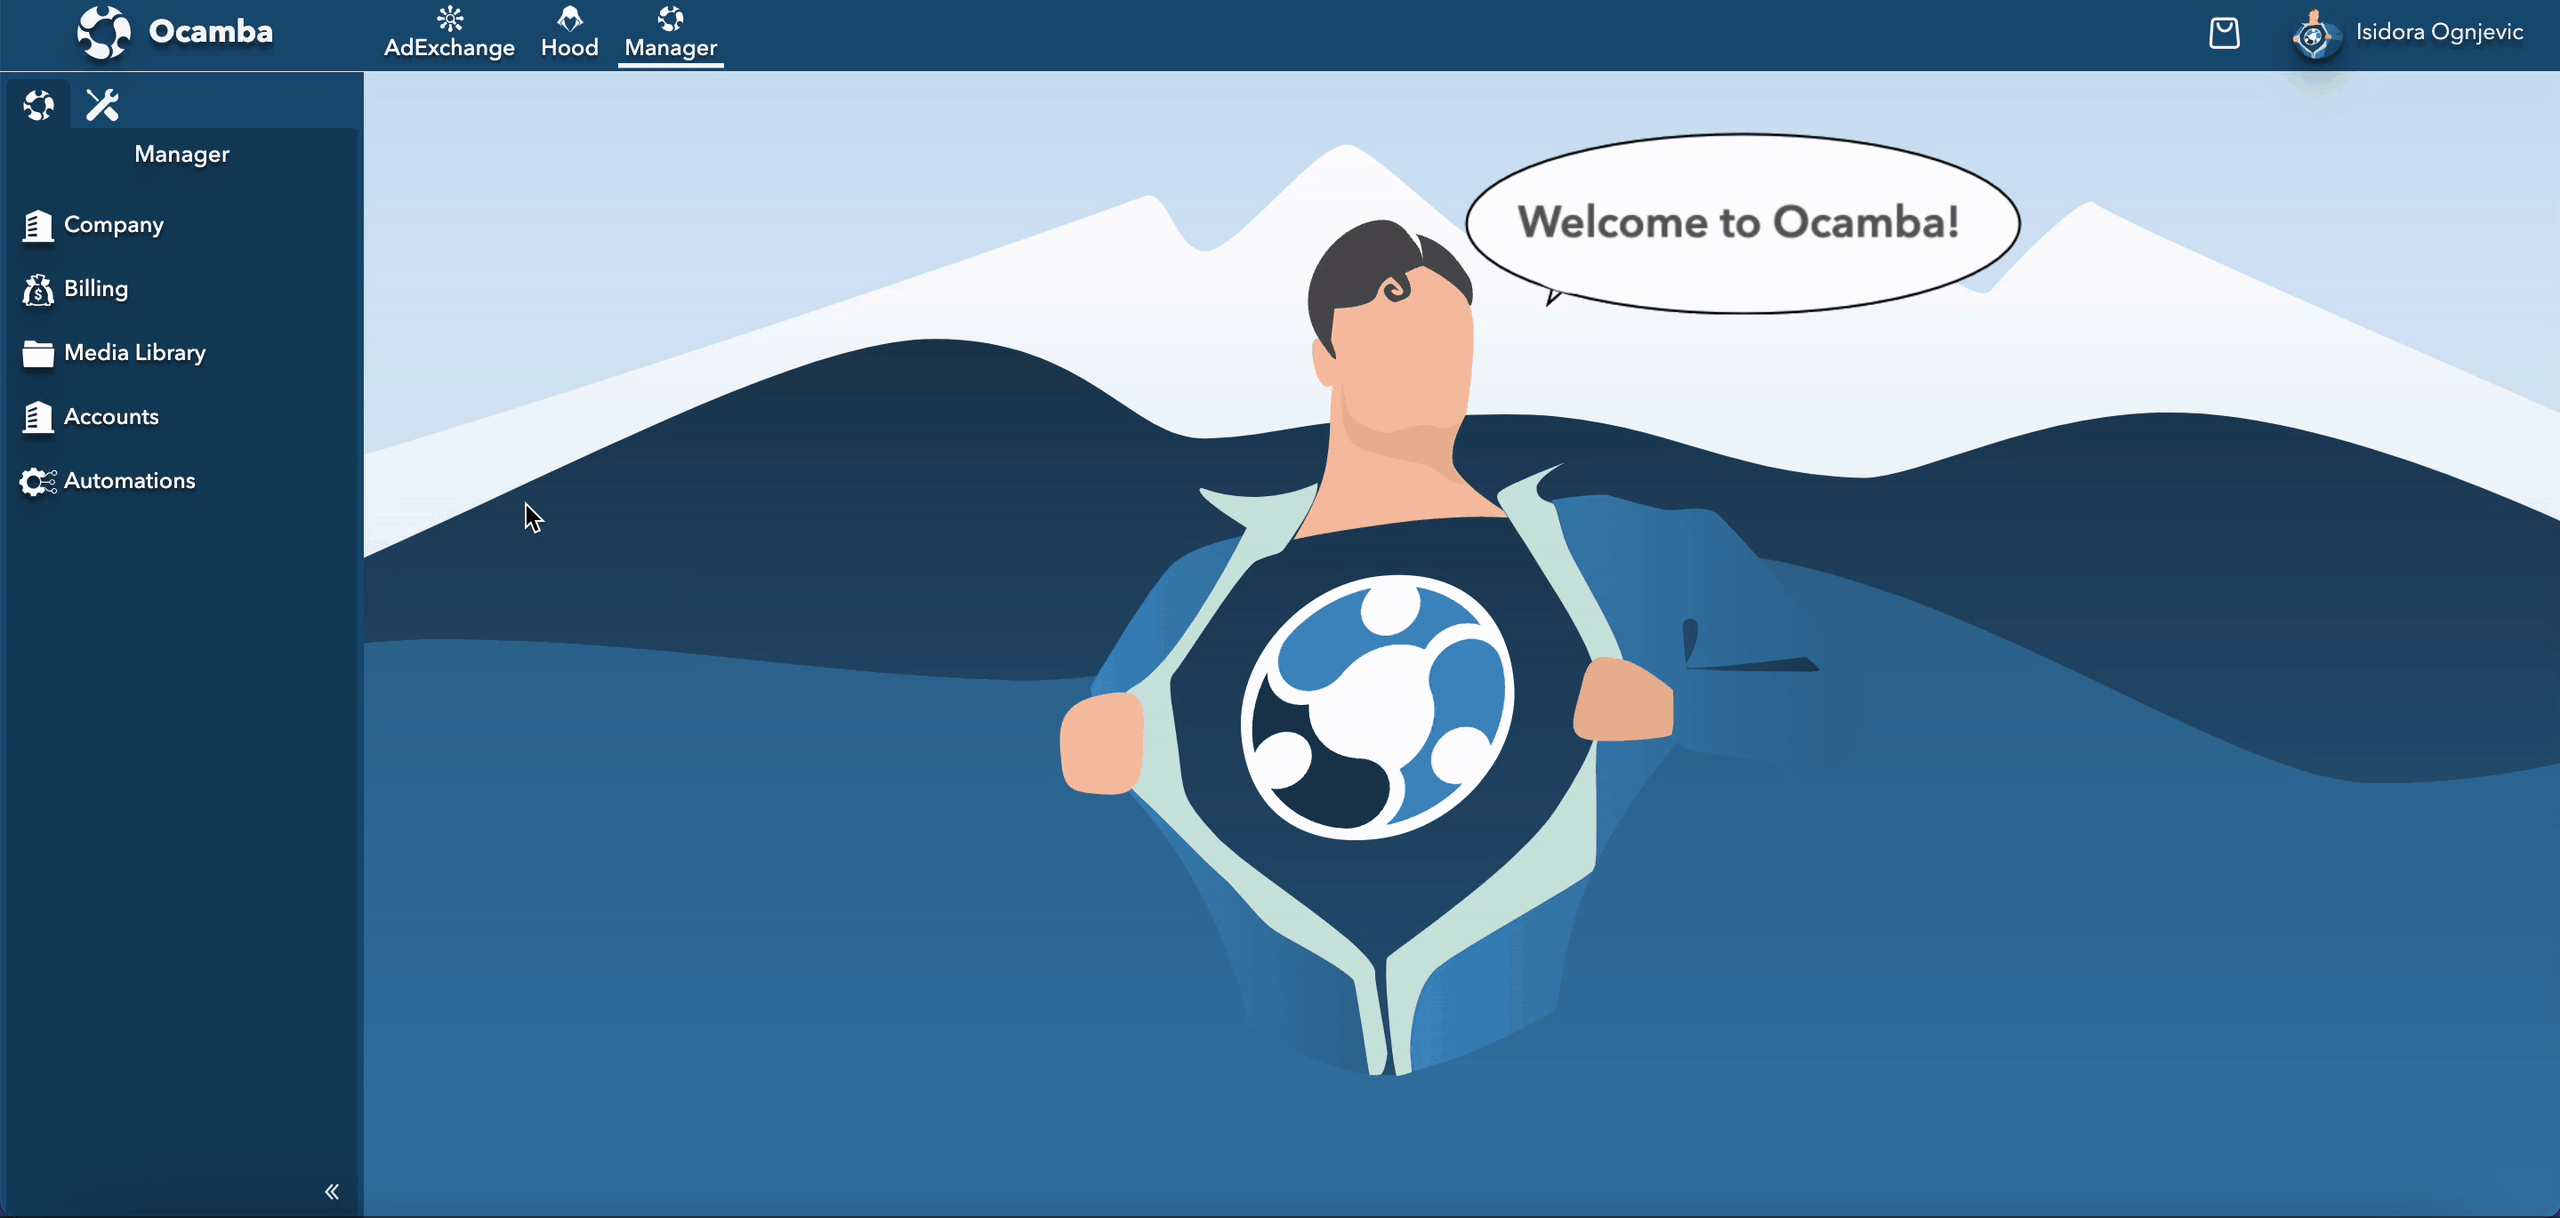Click the Billing money bag icon
The height and width of the screenshot is (1218, 2560).
38,290
